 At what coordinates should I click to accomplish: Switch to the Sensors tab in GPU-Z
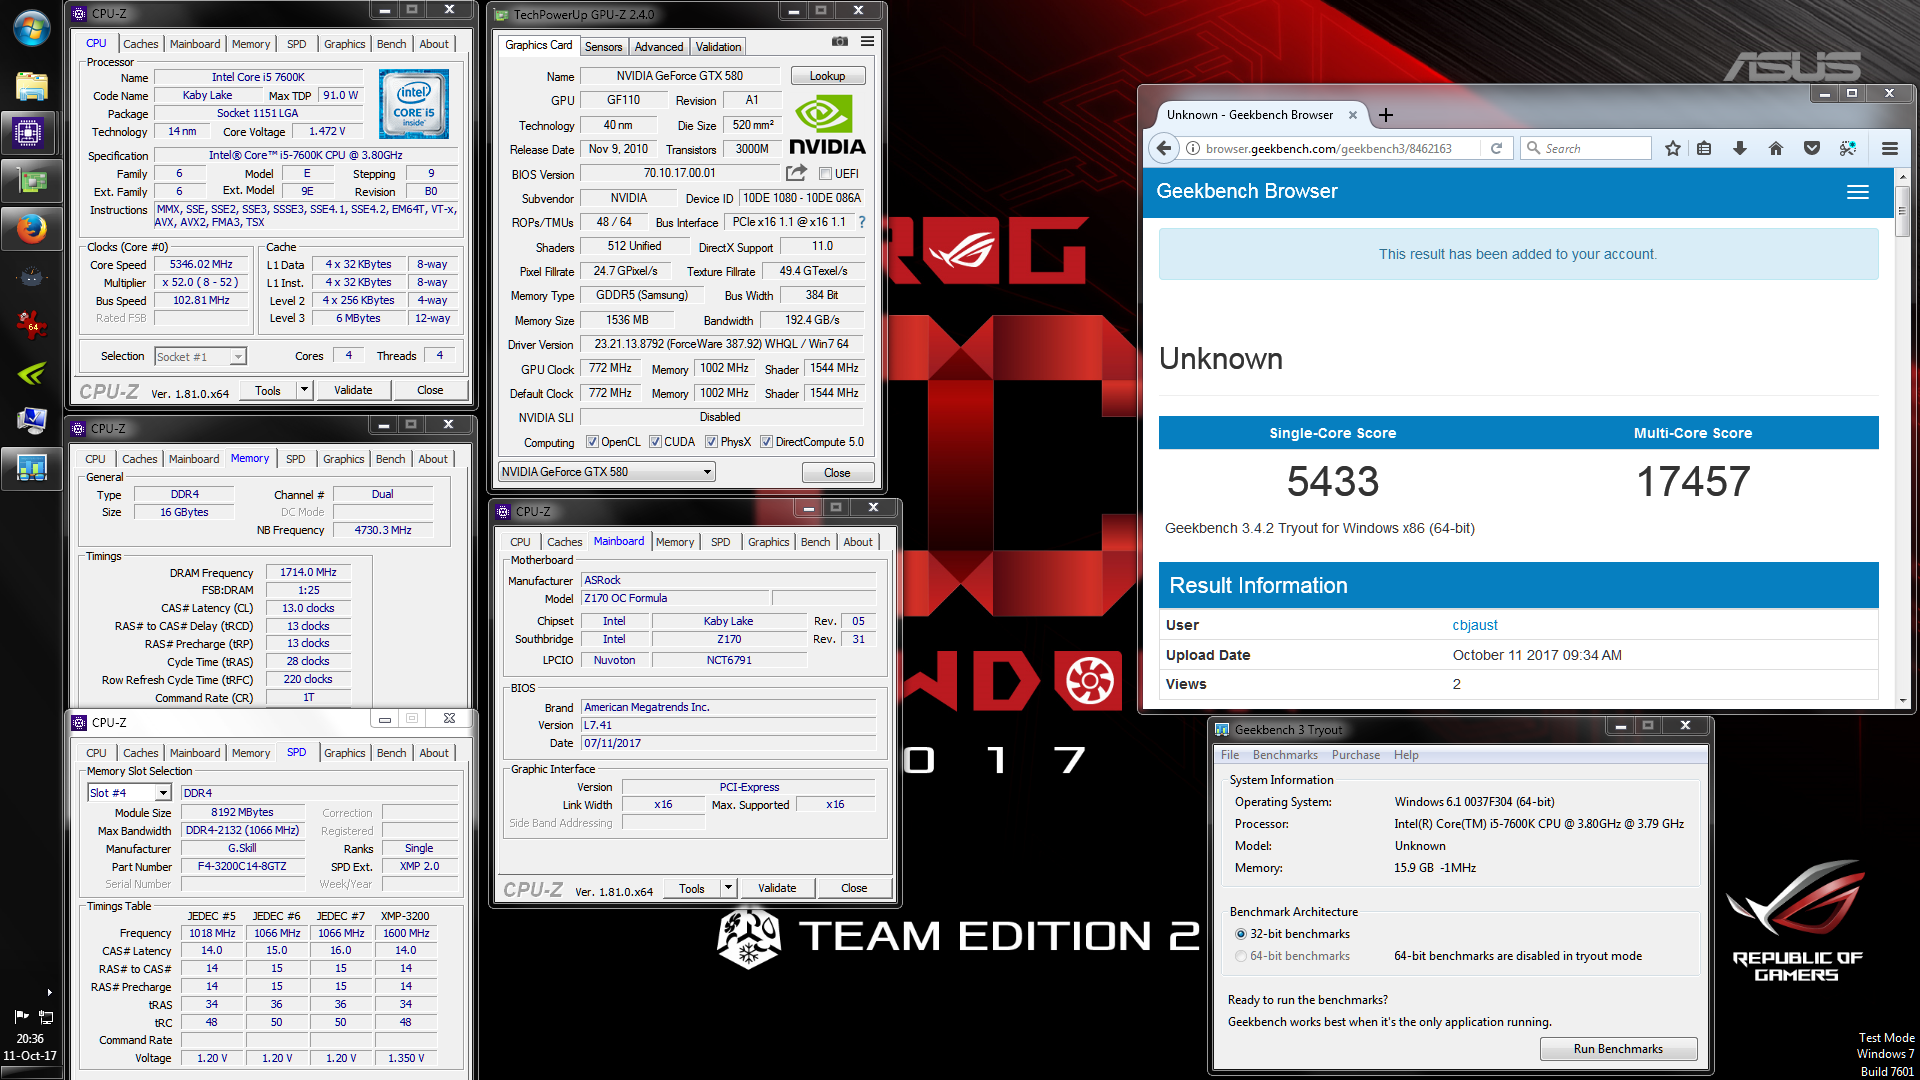click(x=603, y=47)
